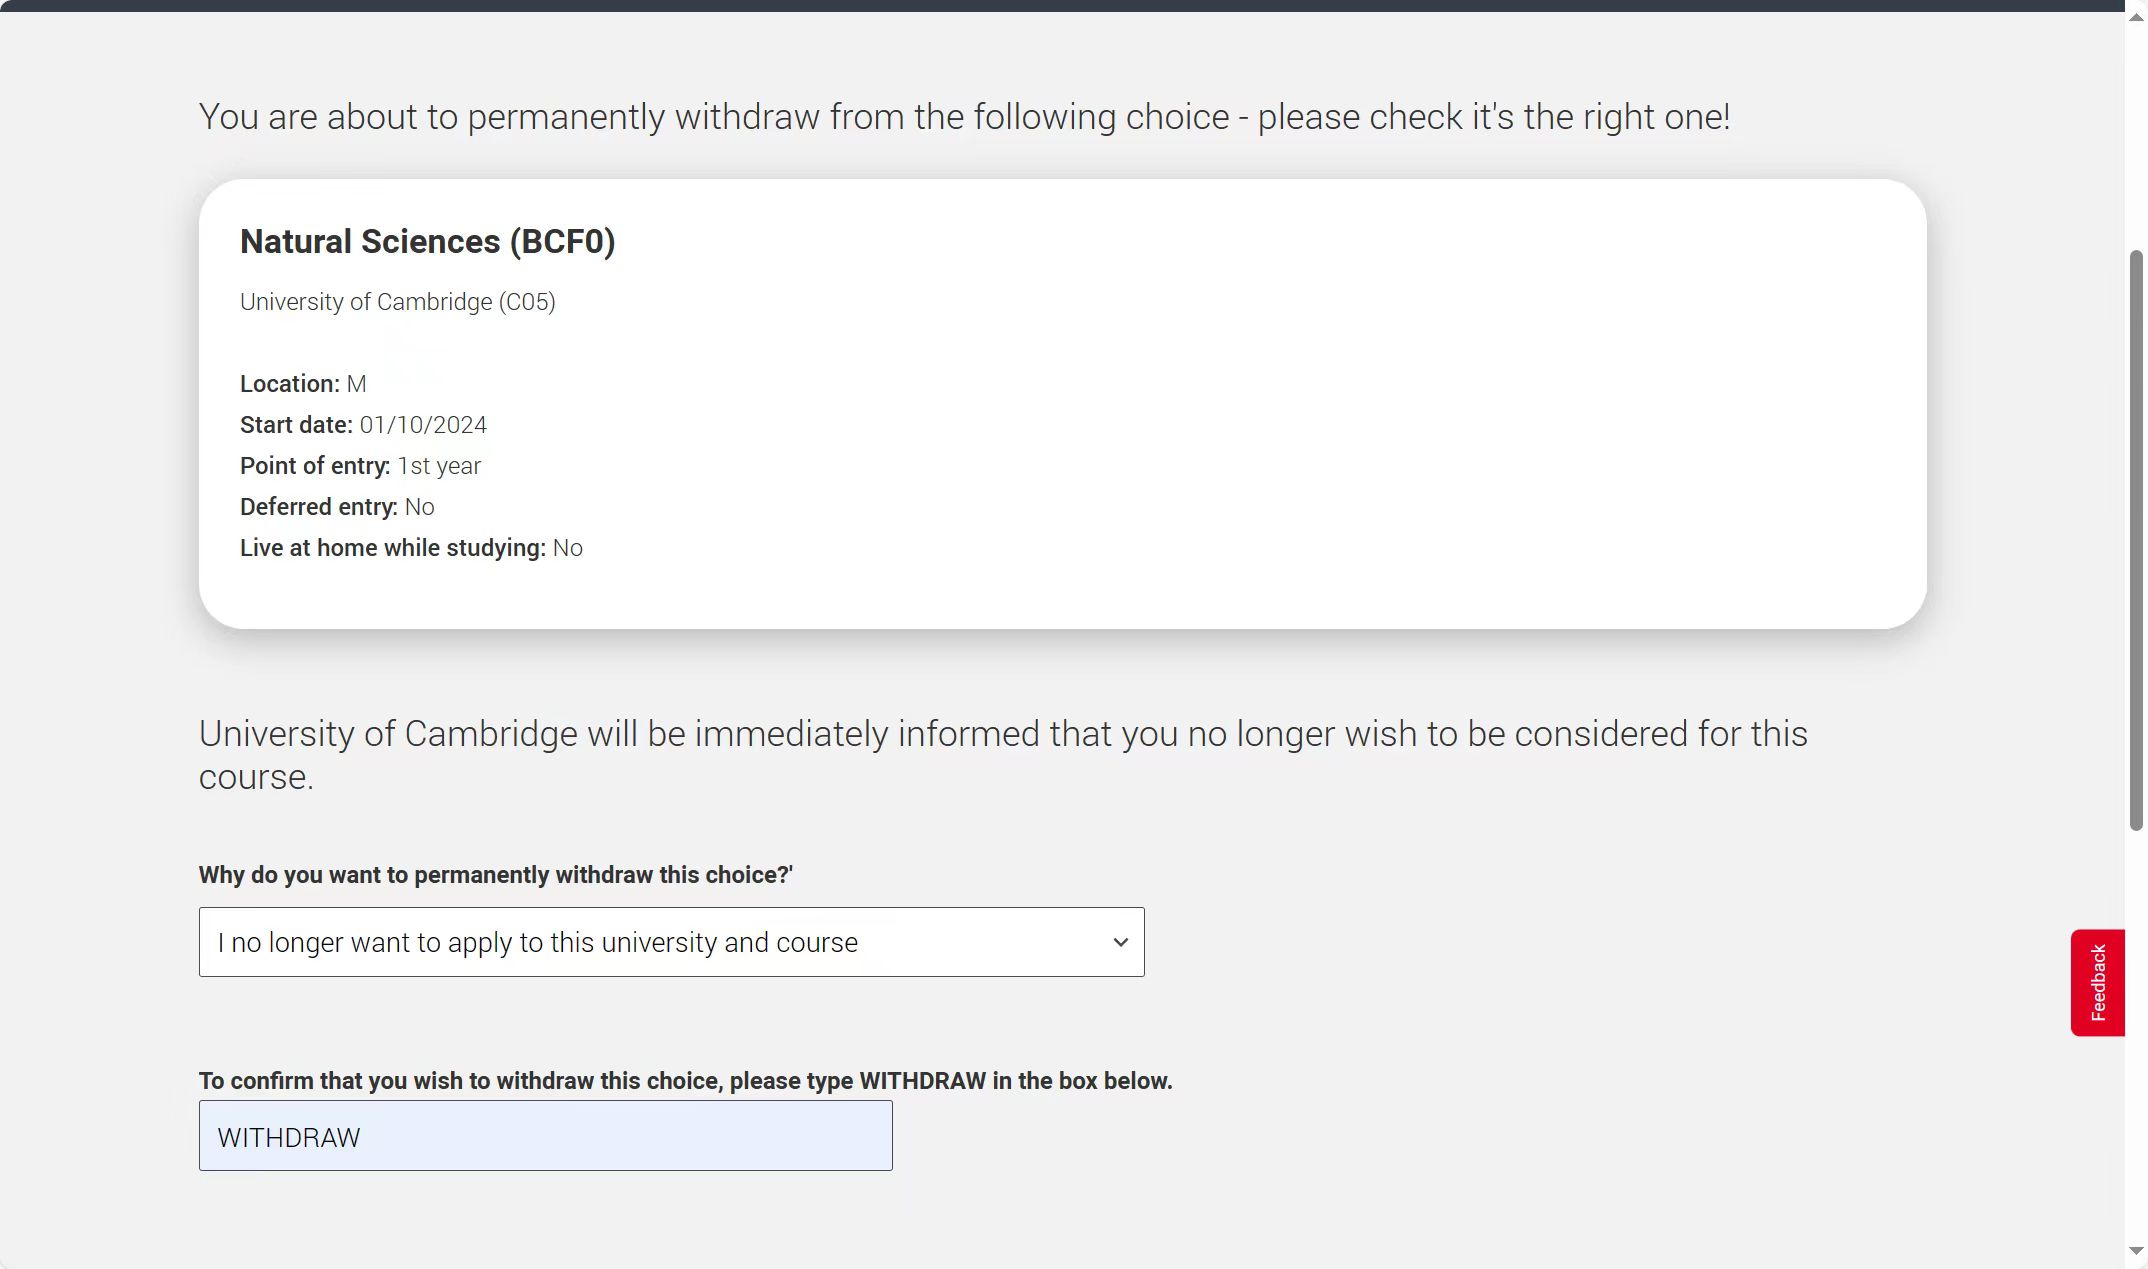The image size is (2148, 1269).
Task: Click the 'Why do you want to permanently withdraw' label
Action: [x=495, y=875]
